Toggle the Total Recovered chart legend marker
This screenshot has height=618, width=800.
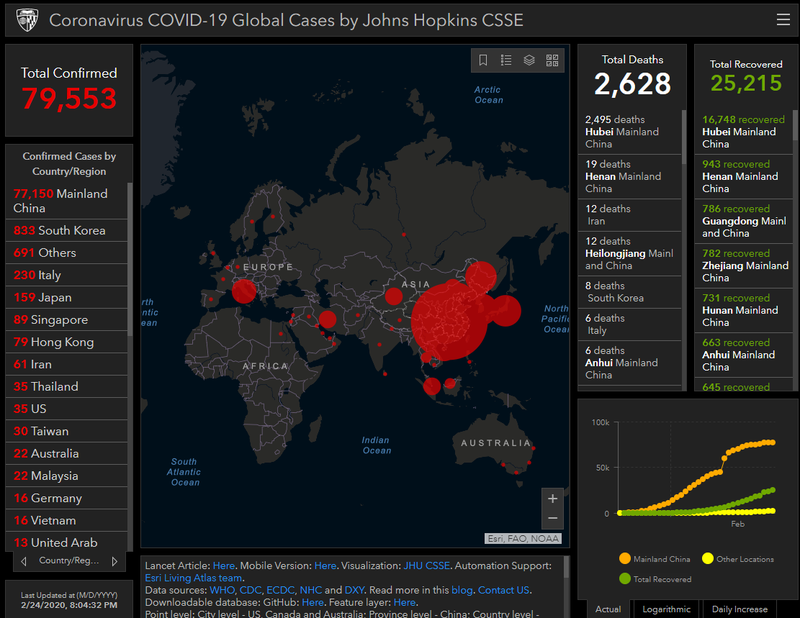click(624, 579)
